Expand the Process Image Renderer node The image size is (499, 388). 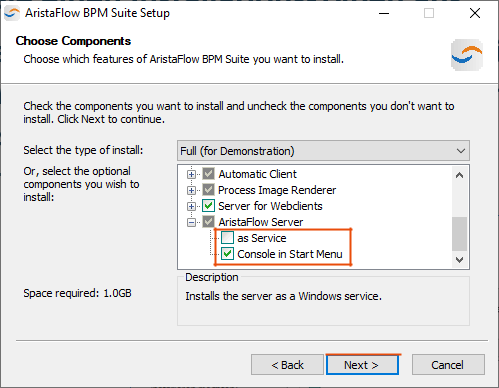191,190
